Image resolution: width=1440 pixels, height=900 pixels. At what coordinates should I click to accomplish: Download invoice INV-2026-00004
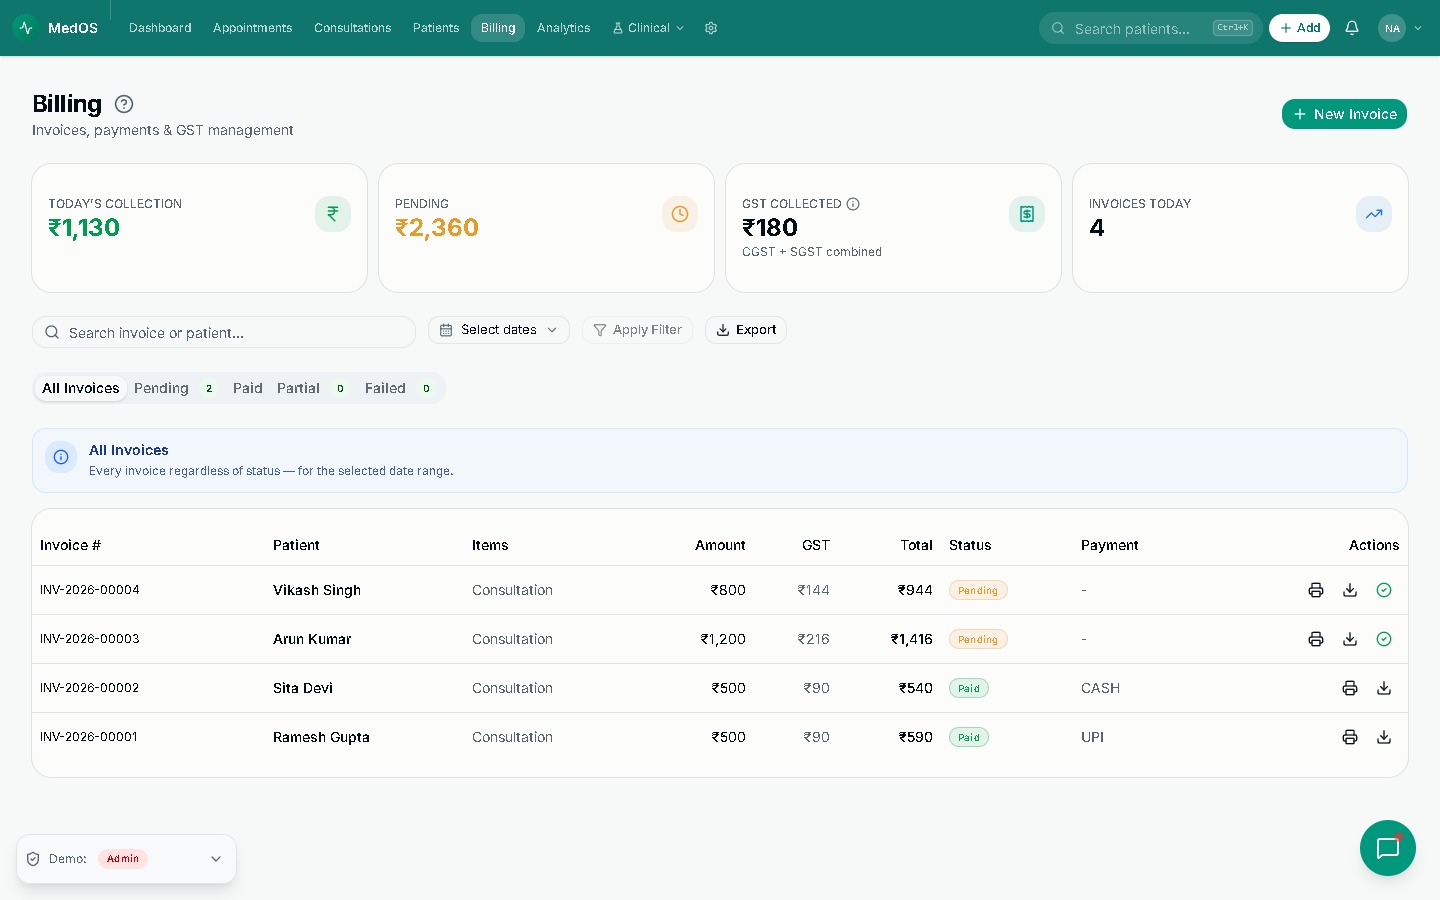tap(1350, 590)
